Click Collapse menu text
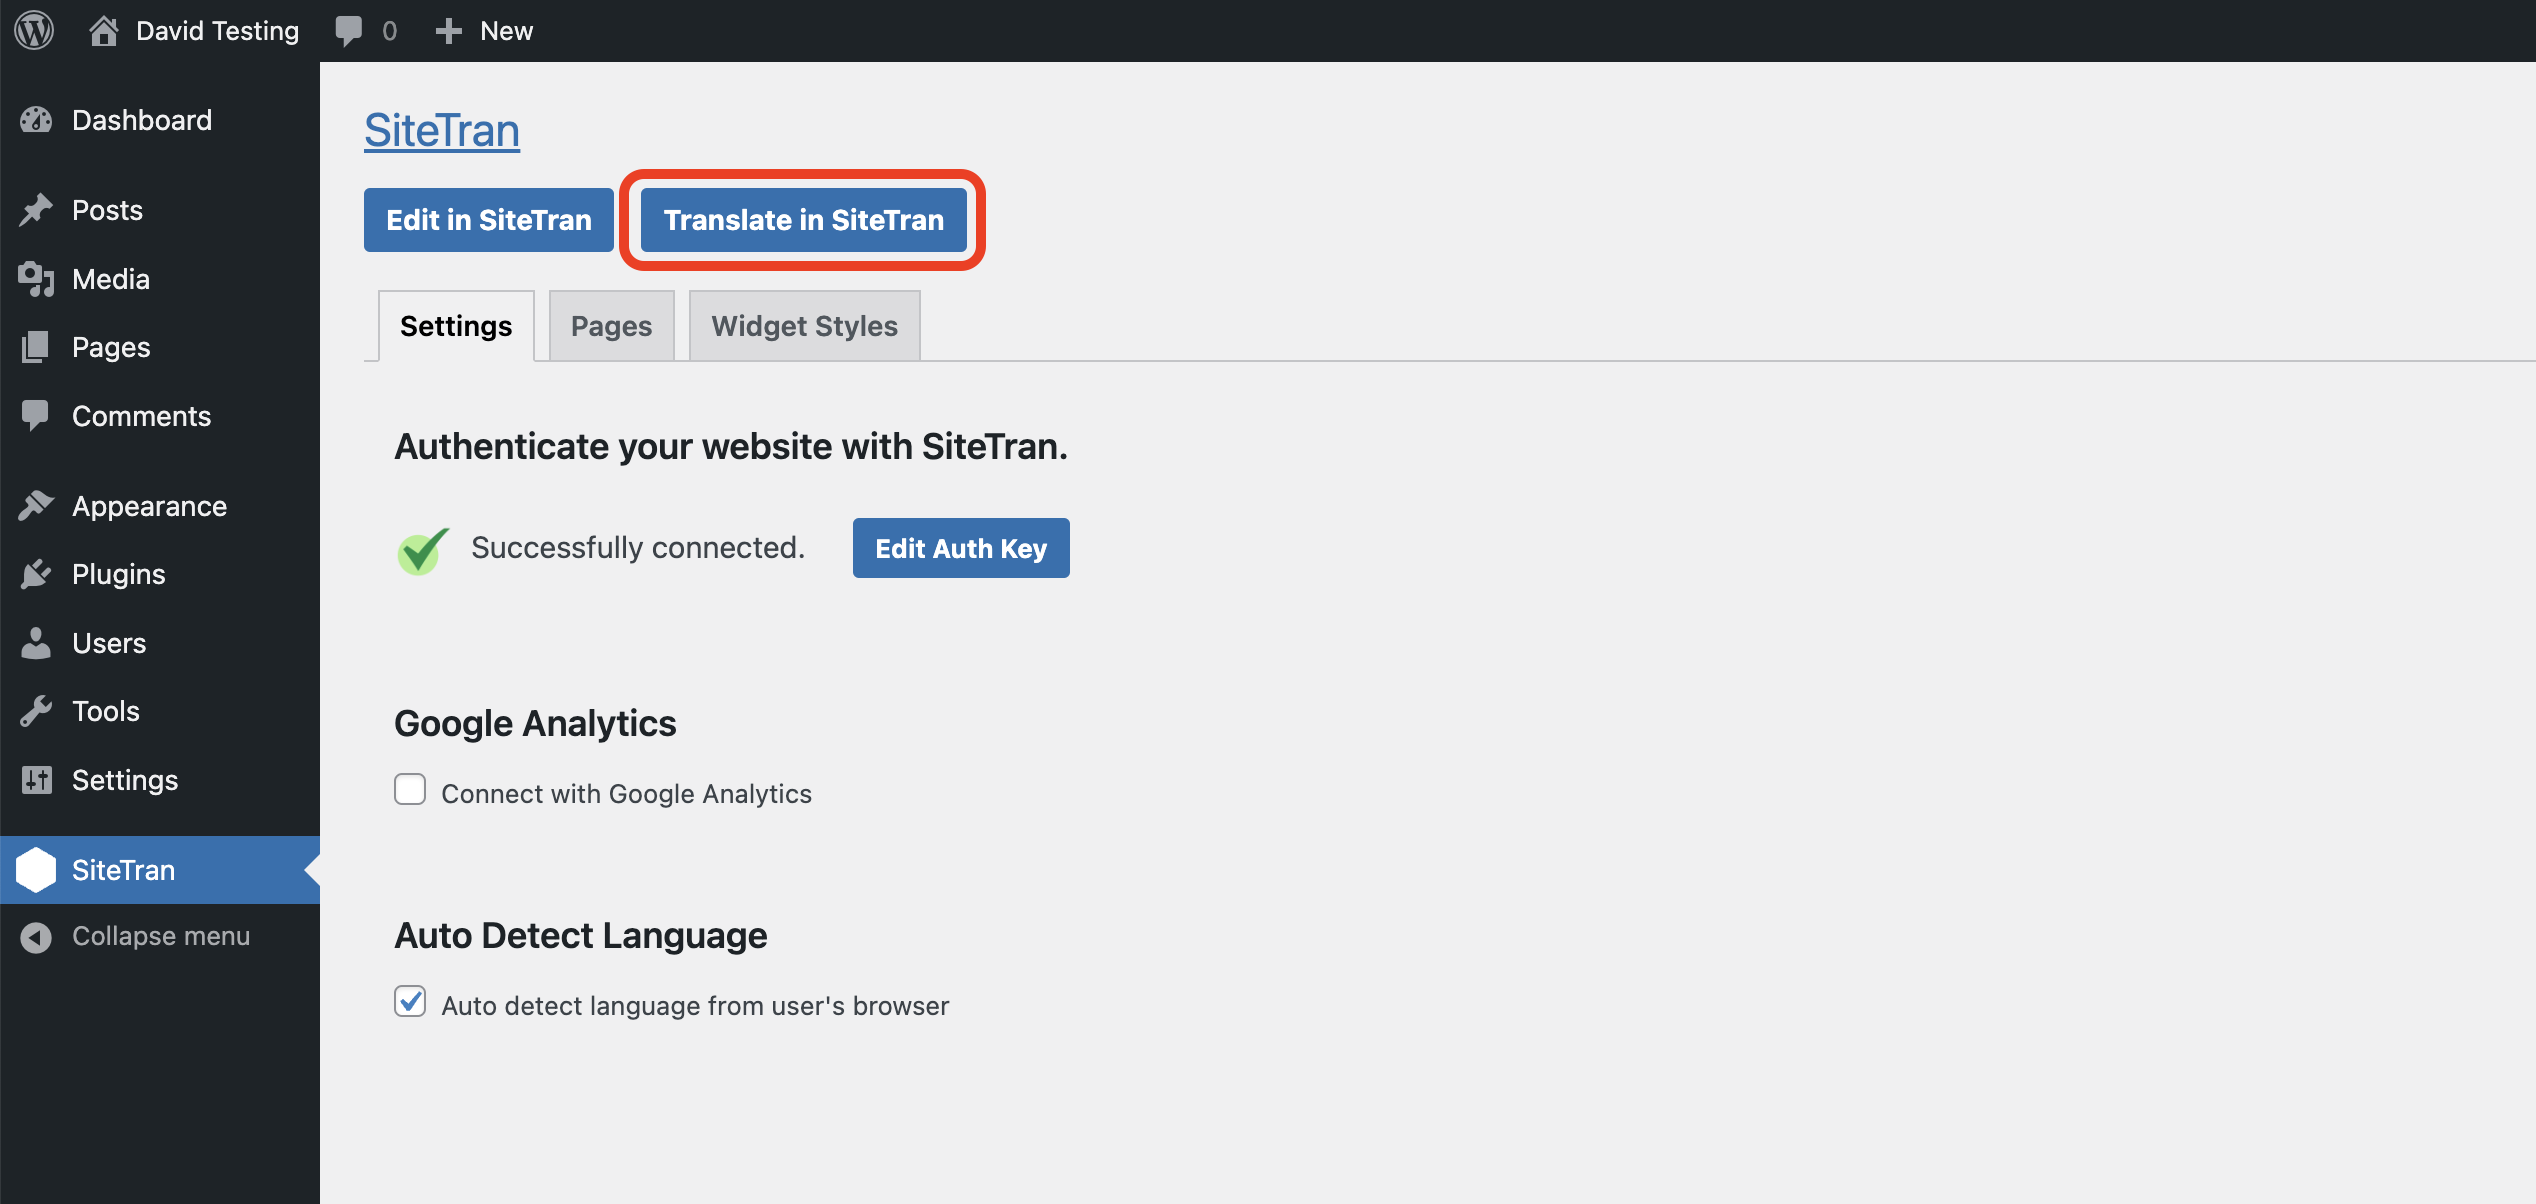 [x=161, y=936]
